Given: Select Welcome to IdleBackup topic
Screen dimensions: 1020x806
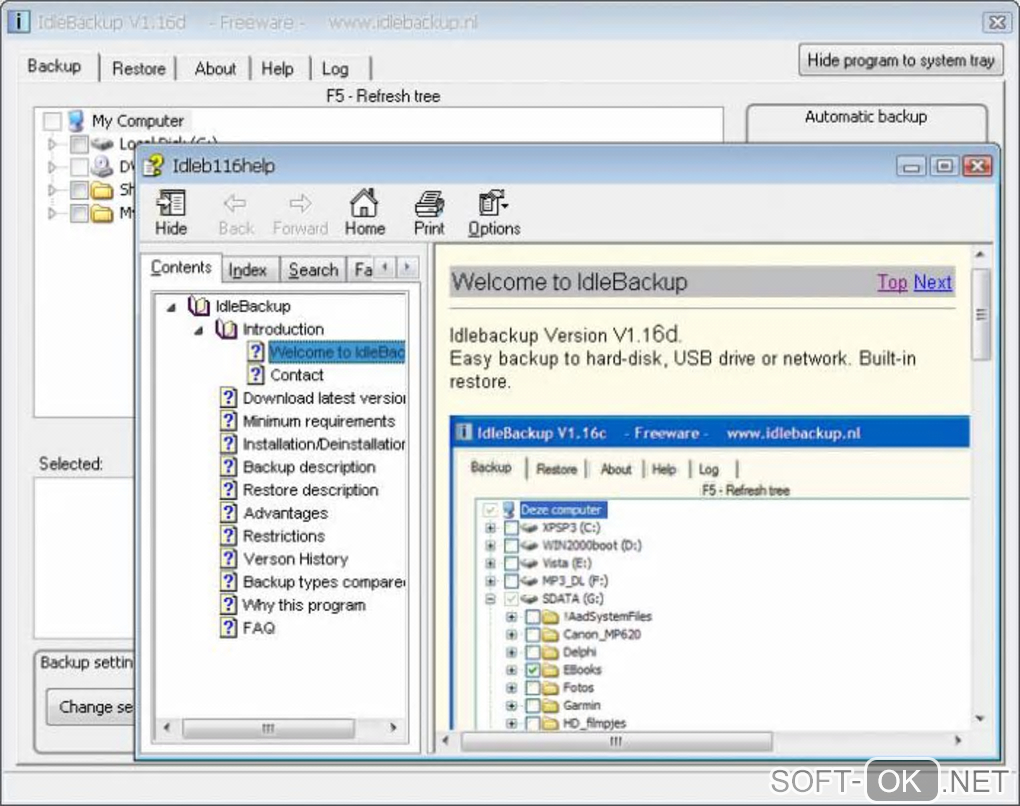Looking at the screenshot, I should pyautogui.click(x=336, y=352).
